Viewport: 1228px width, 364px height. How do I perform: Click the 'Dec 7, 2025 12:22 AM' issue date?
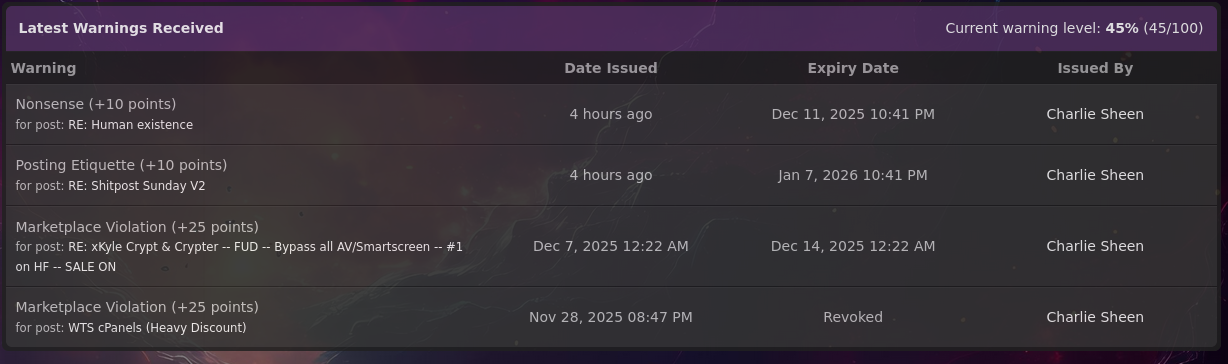611,246
